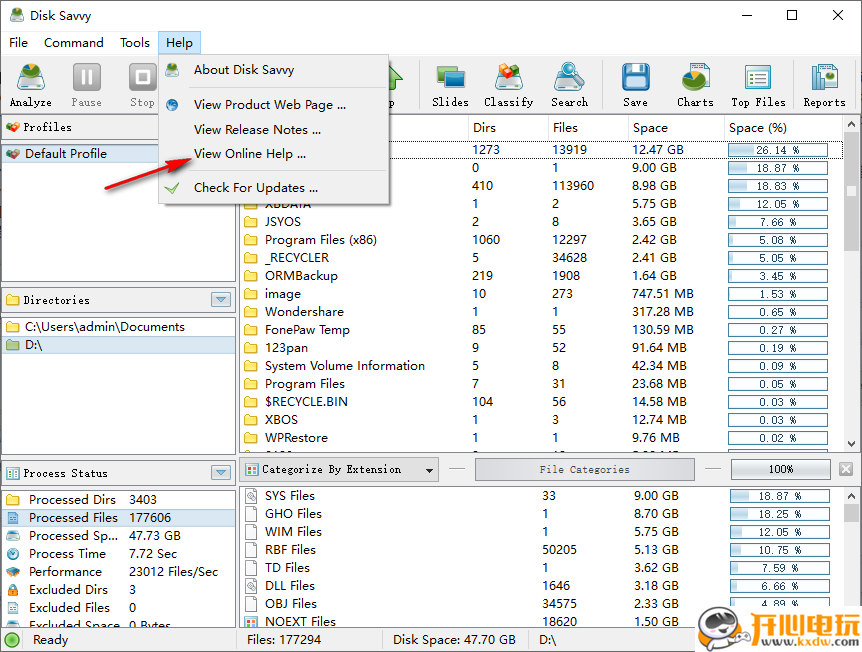862x652 pixels.
Task: Select the C:\Users\admin\Documents directory entry
Action: tap(104, 327)
